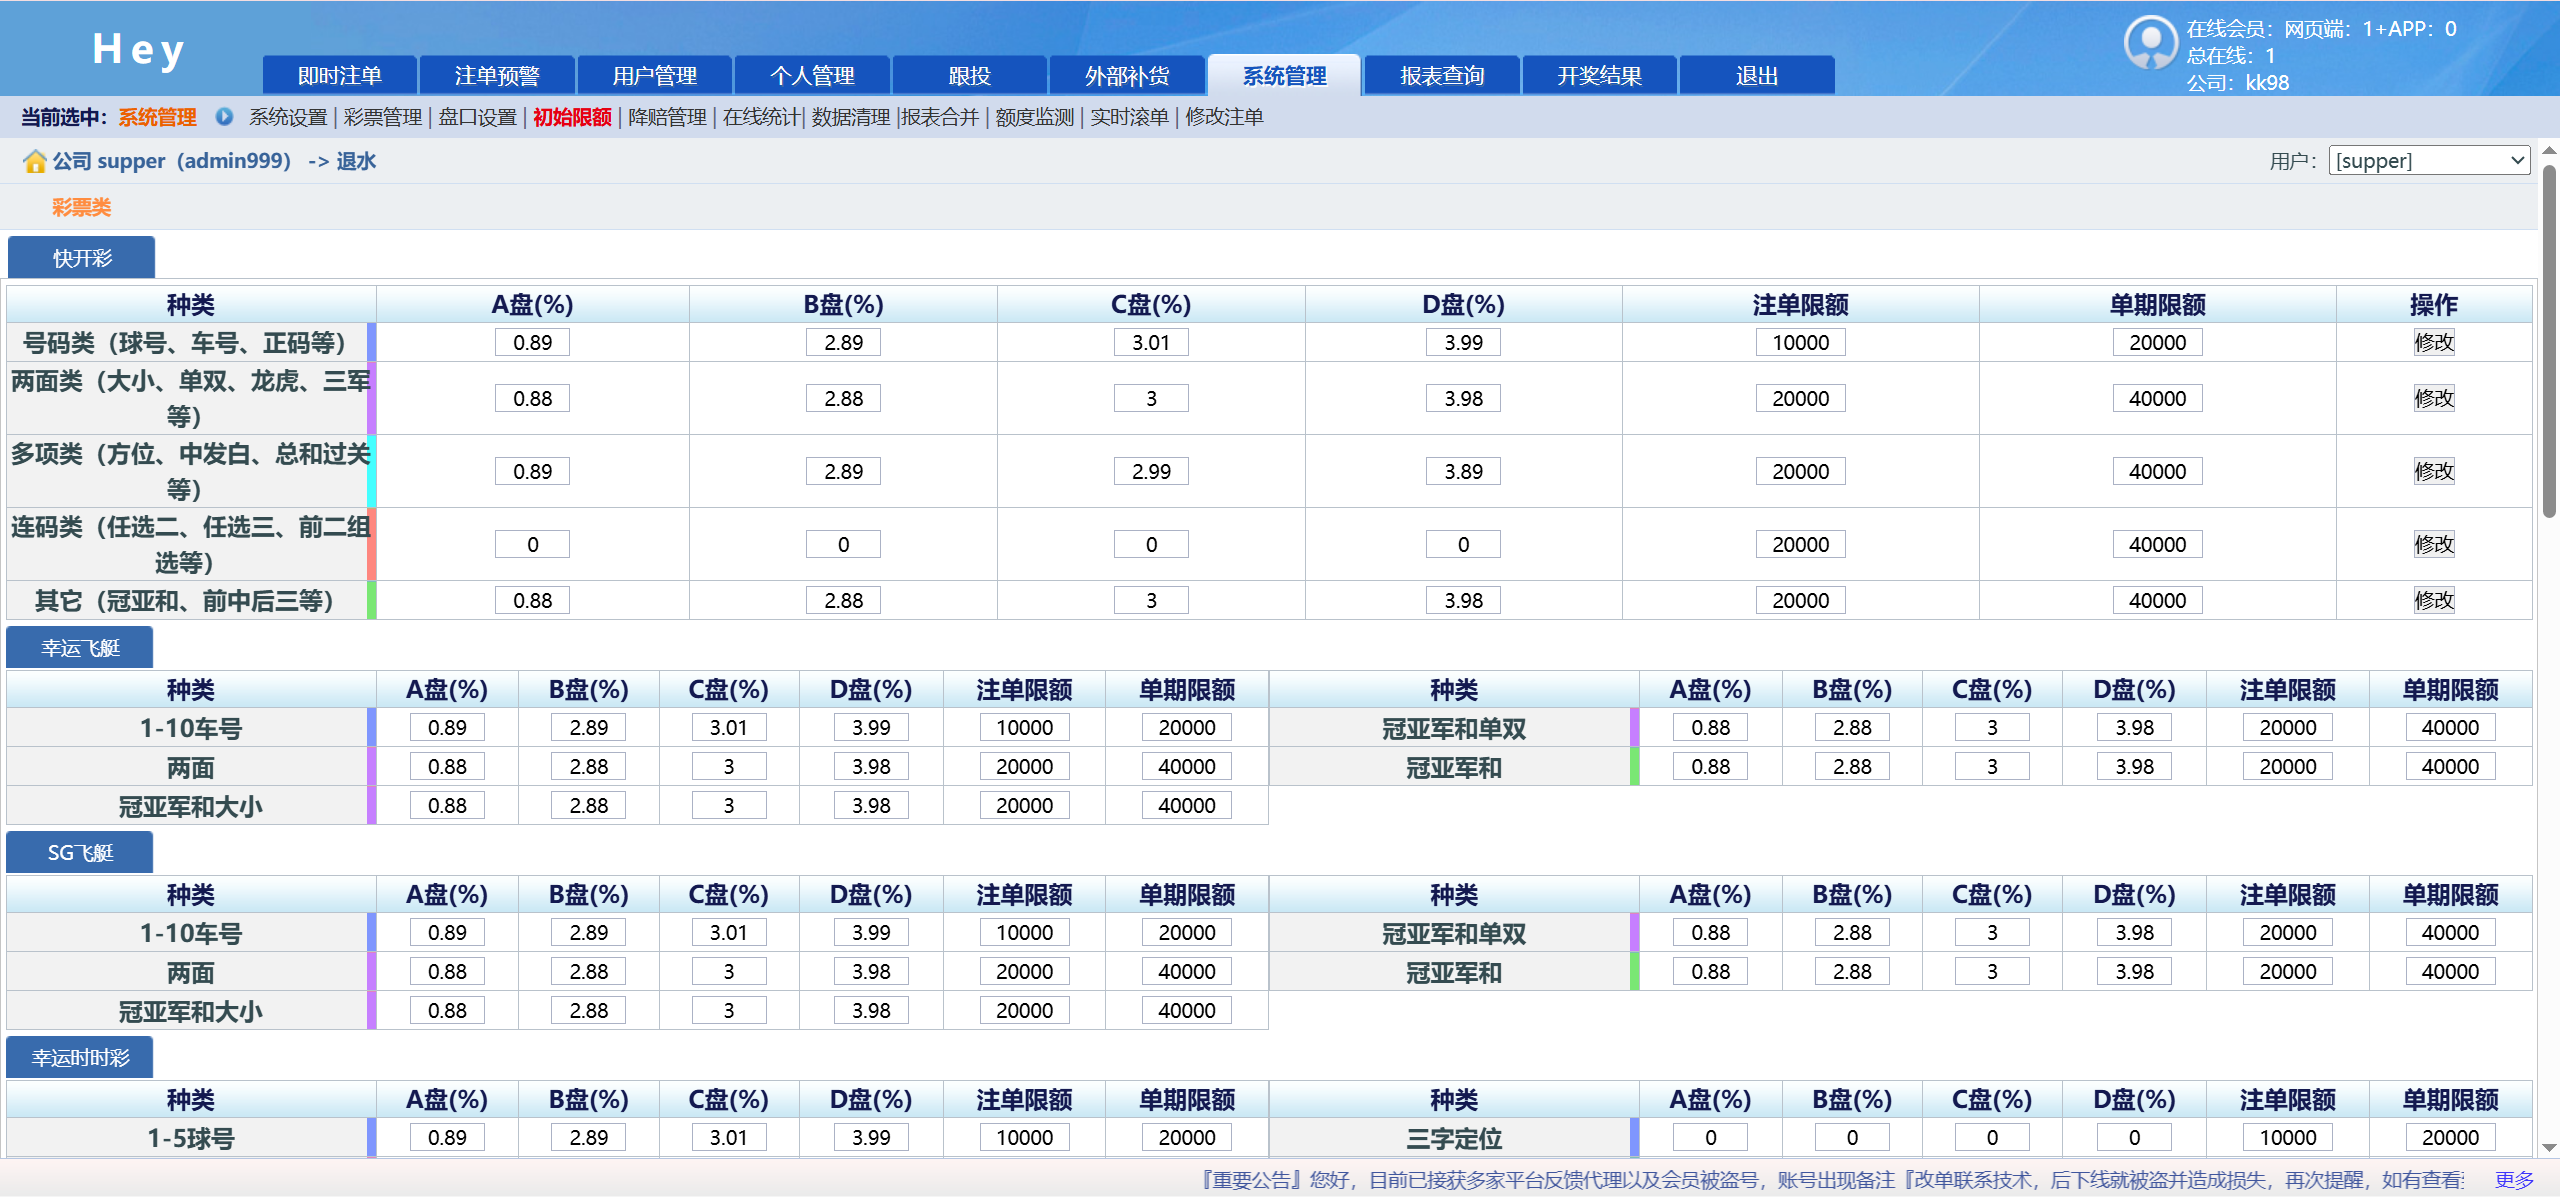Click the 退水 breadcrumb link
This screenshot has width=2560, height=1199.
point(356,161)
